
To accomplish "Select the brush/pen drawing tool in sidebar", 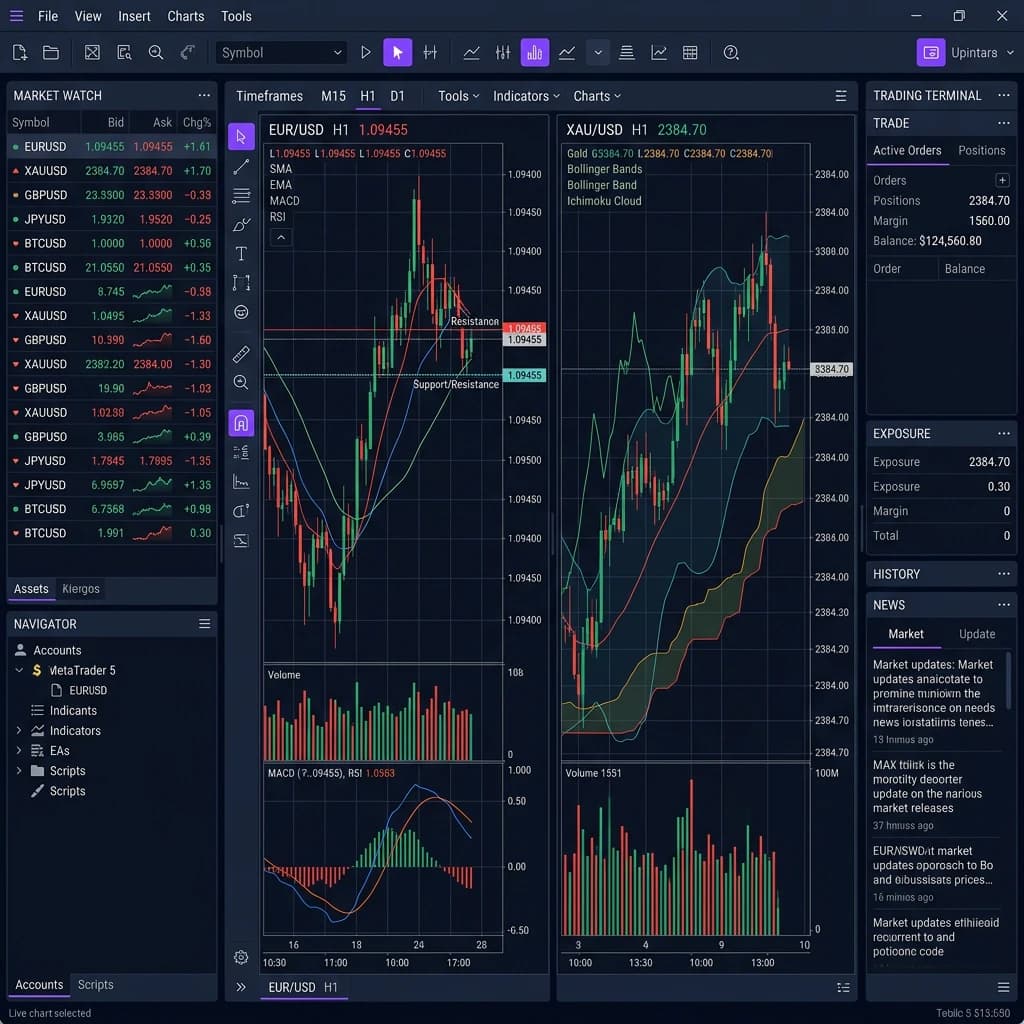I will point(241,225).
